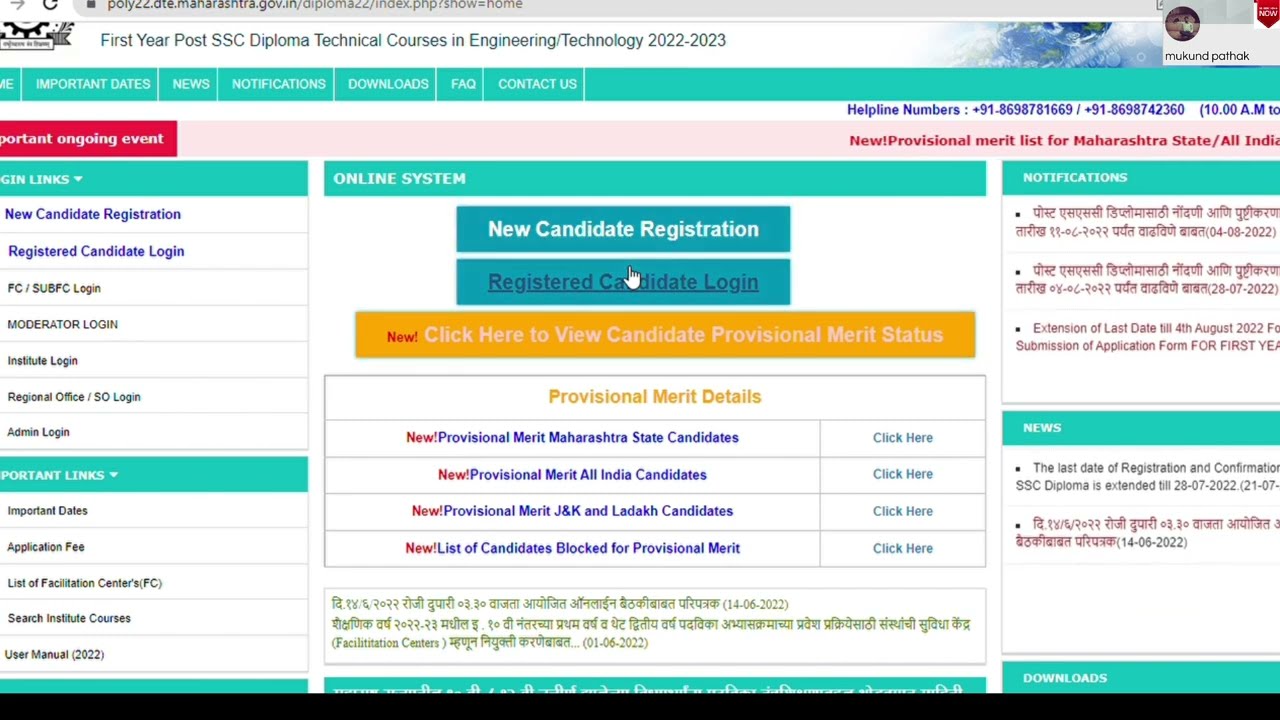
Task: Open Registered Candidate Login sidebar link
Action: (x=96, y=251)
